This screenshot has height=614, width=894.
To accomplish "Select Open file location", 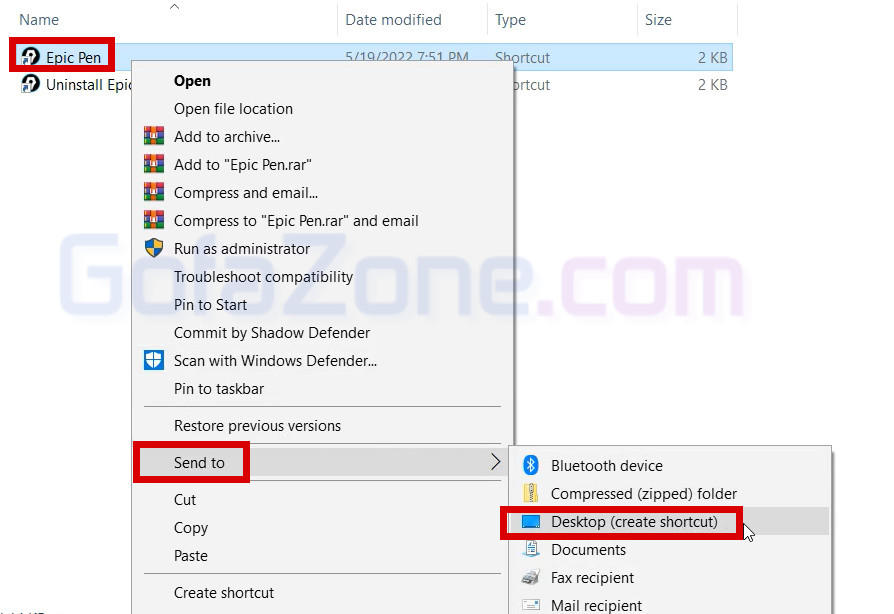I will click(x=233, y=109).
